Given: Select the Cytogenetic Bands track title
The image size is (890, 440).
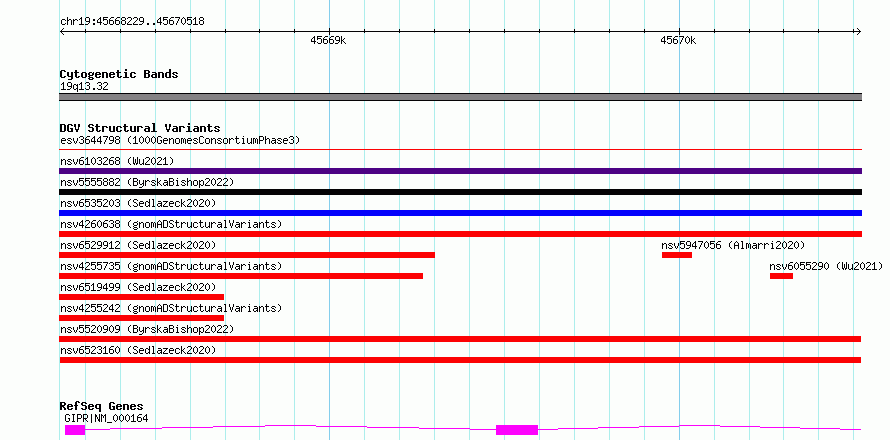Looking at the screenshot, I should tap(119, 74).
